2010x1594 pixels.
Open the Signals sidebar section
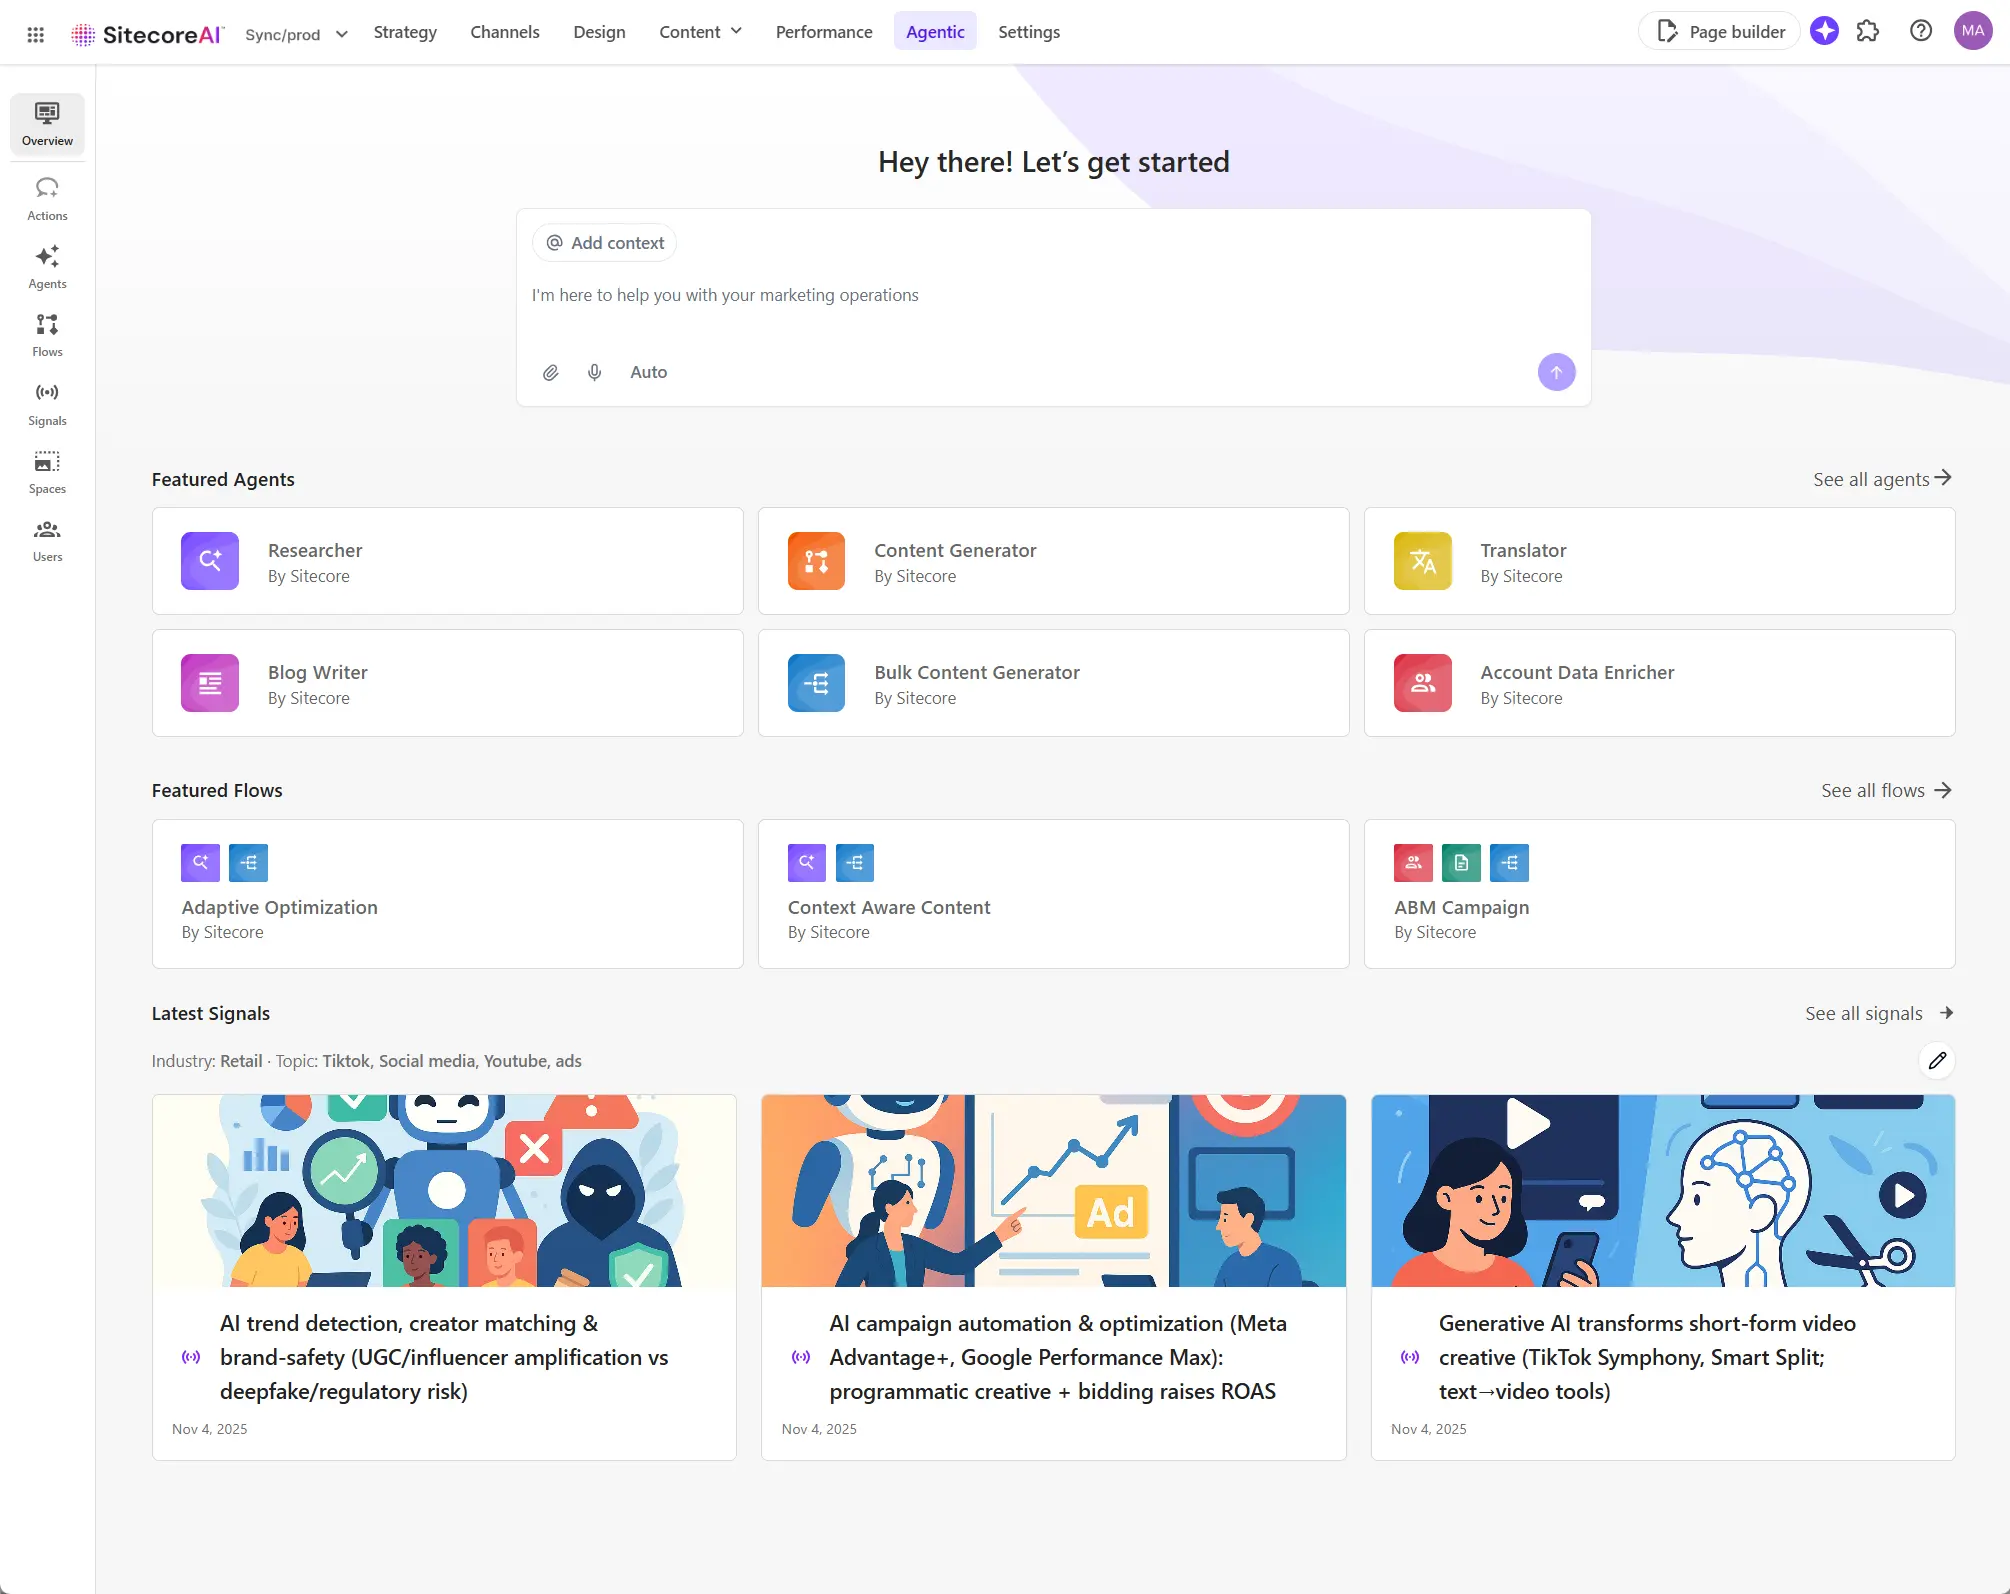click(x=47, y=403)
